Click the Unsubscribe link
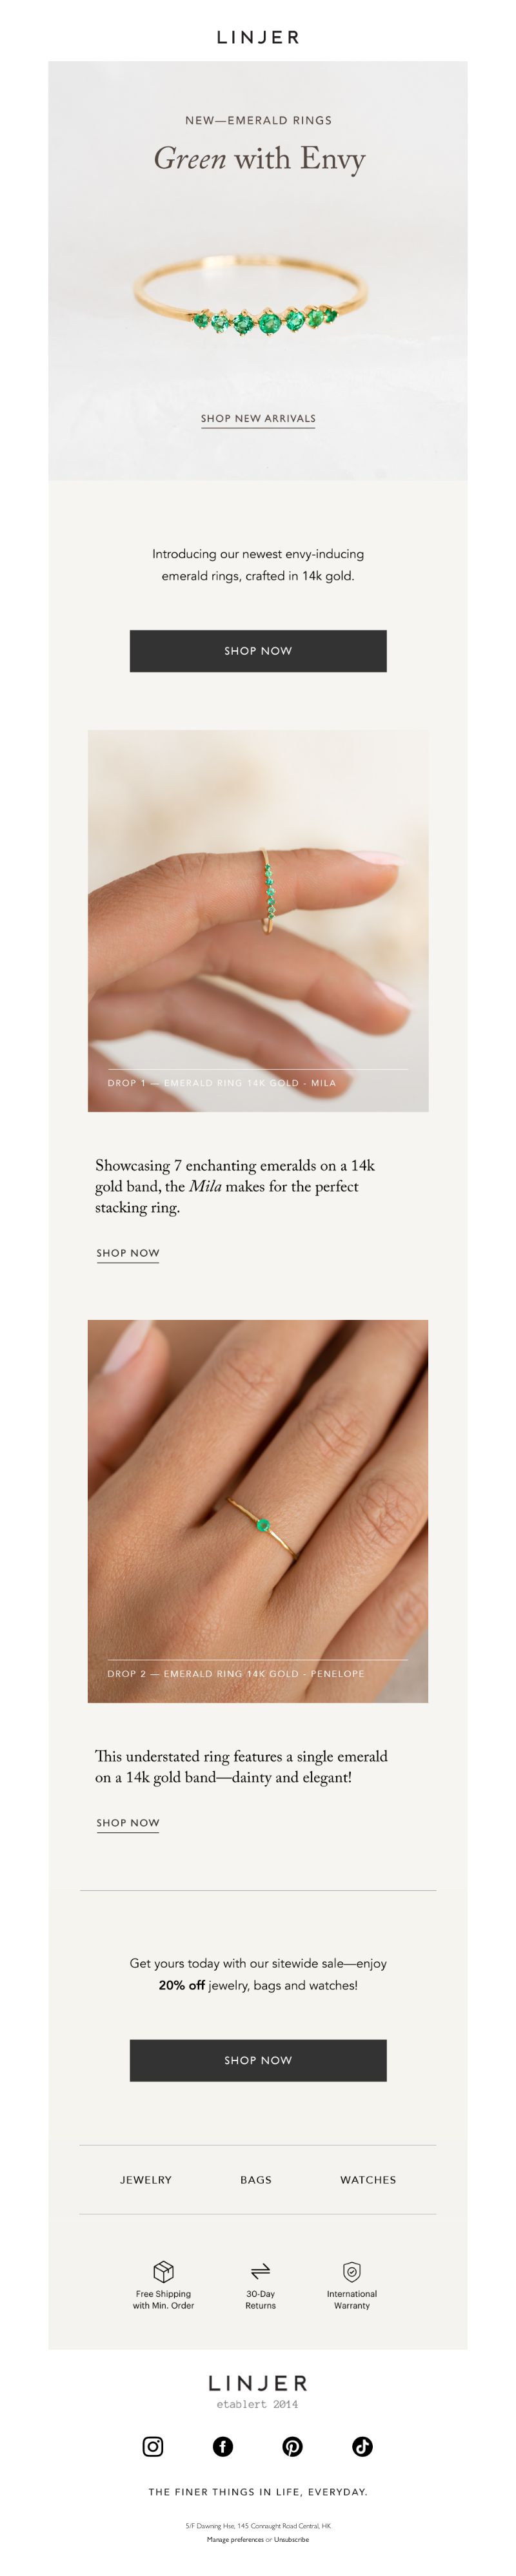This screenshot has height=2576, width=516. 291,2539
